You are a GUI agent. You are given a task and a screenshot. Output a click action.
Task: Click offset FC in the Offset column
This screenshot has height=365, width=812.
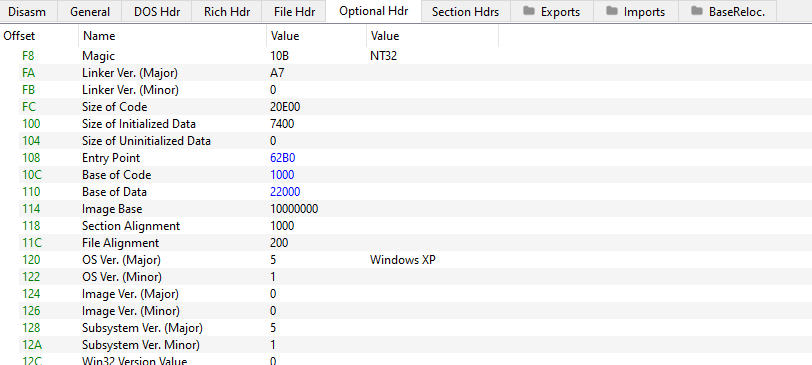tap(28, 107)
